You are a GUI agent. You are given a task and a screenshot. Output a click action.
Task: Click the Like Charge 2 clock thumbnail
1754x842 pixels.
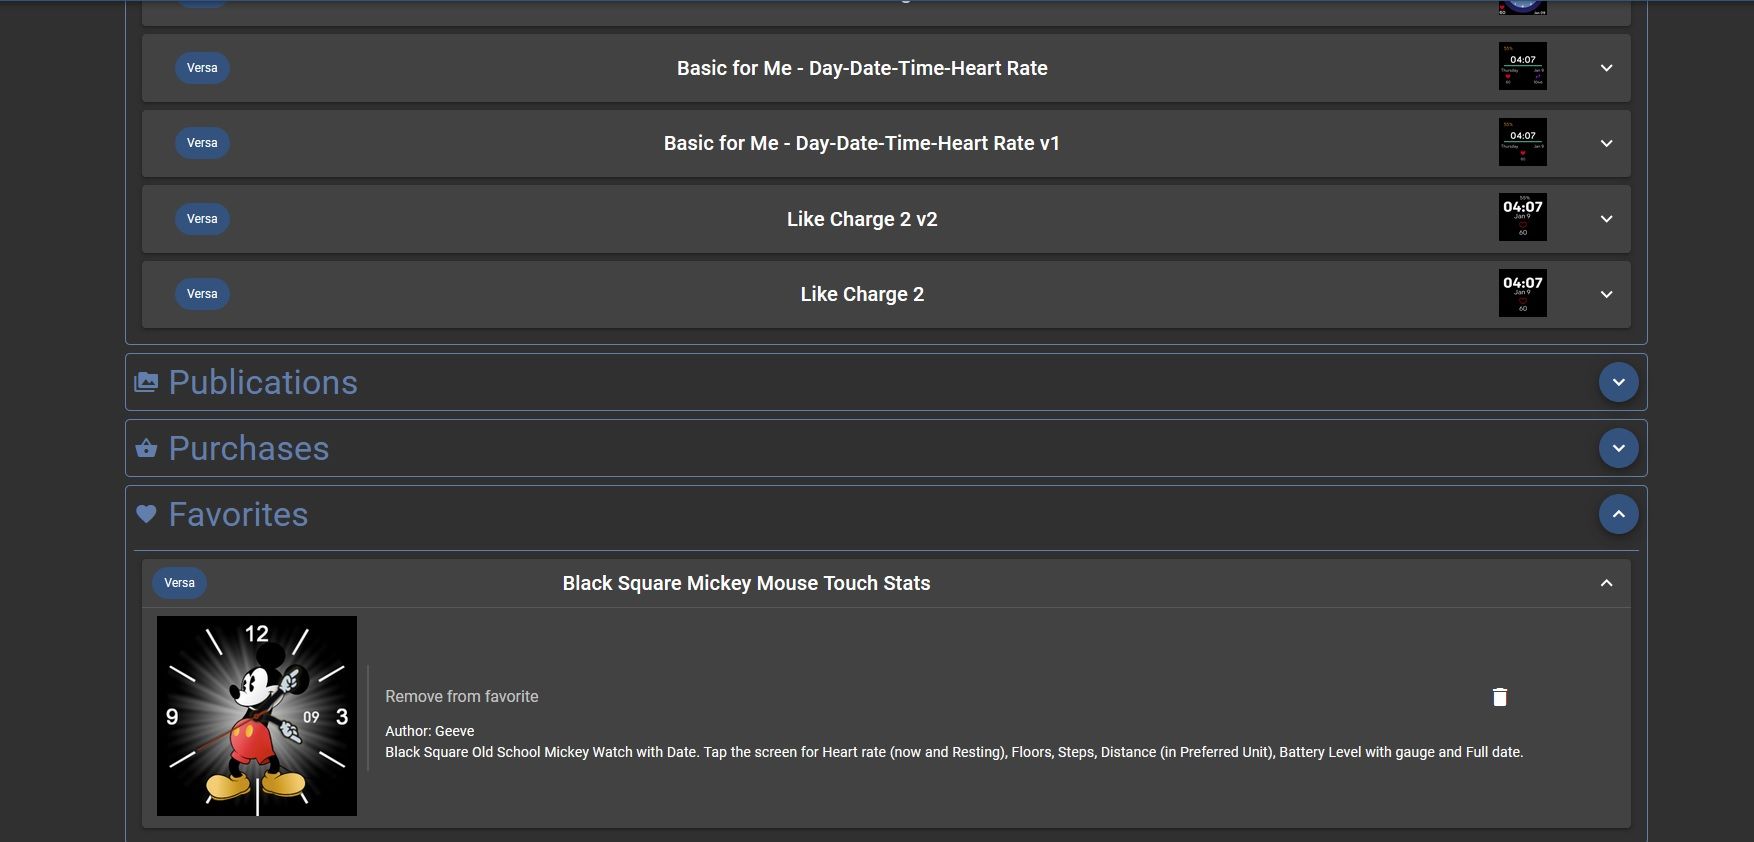point(1522,293)
